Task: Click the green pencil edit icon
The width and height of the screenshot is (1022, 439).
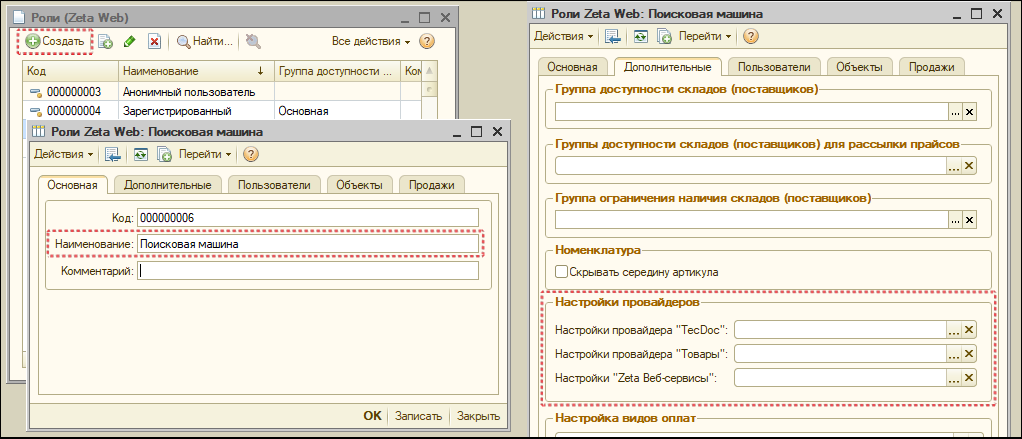Action: click(129, 42)
